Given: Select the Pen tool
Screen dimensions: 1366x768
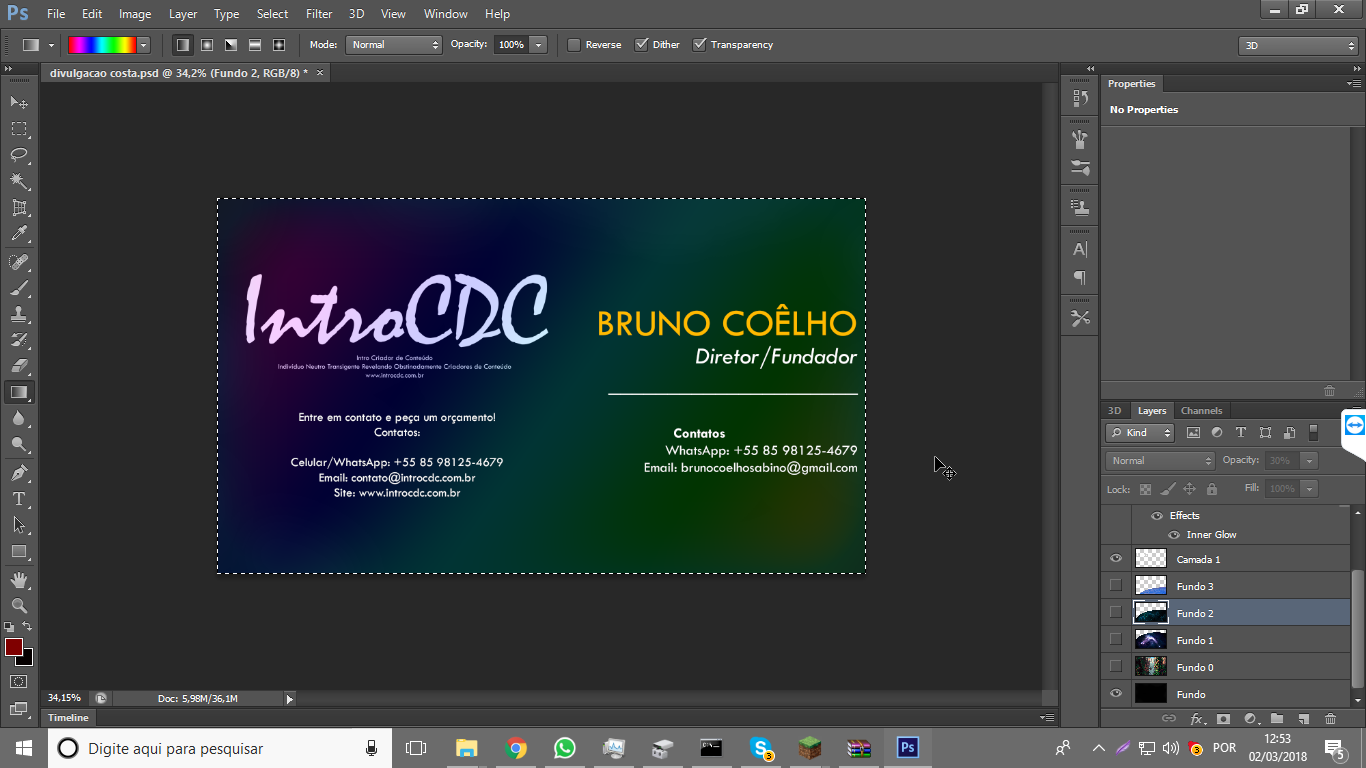Looking at the screenshot, I should 19,472.
